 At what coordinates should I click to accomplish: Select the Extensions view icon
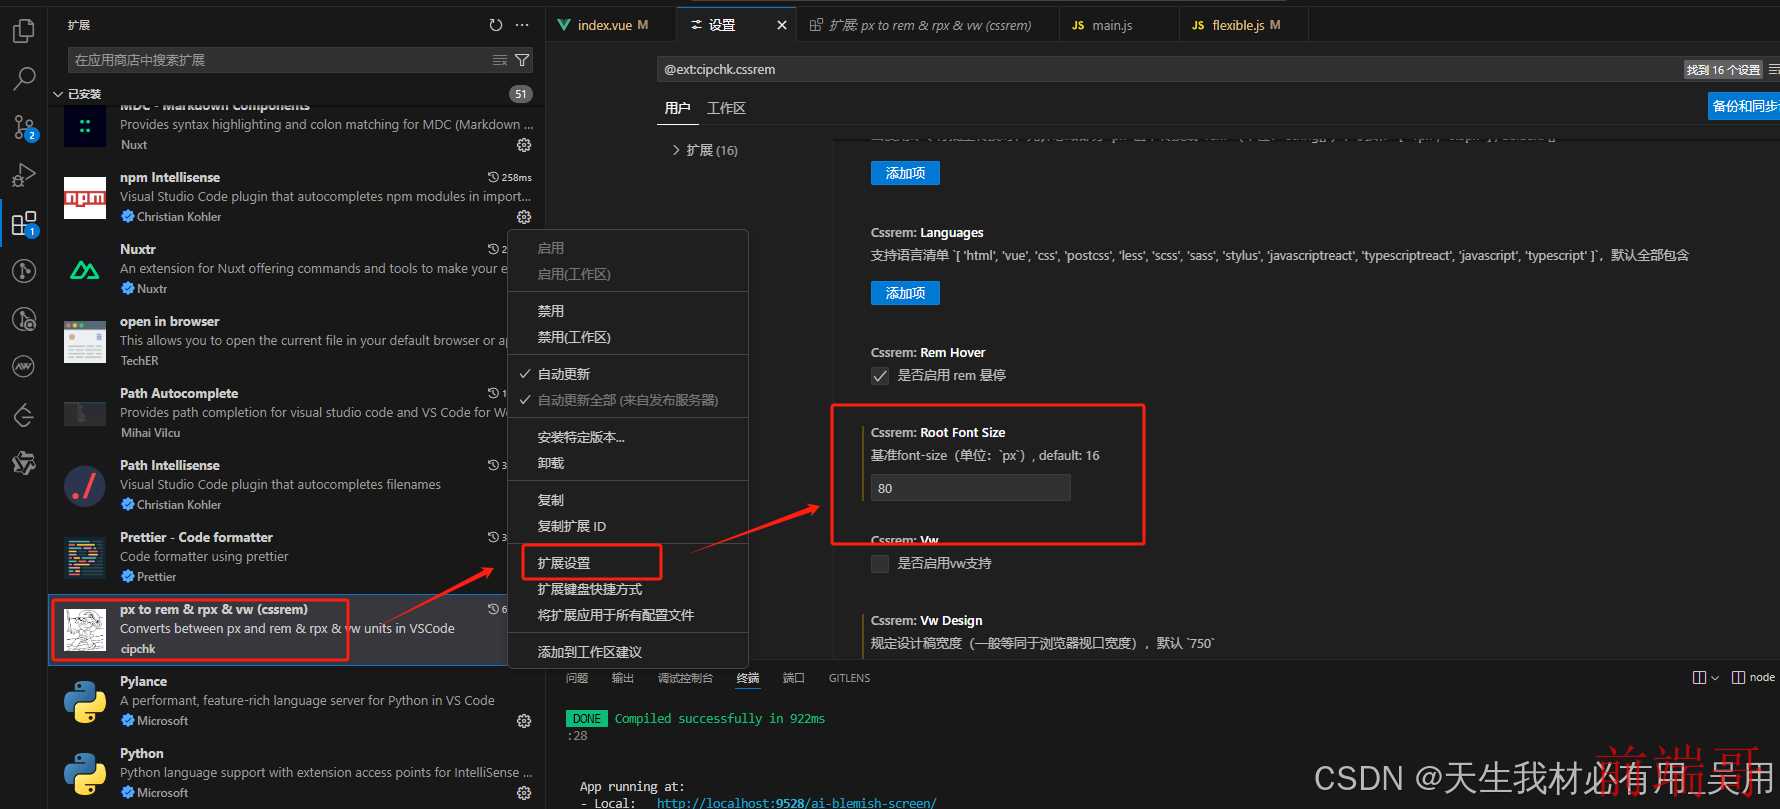tap(24, 223)
